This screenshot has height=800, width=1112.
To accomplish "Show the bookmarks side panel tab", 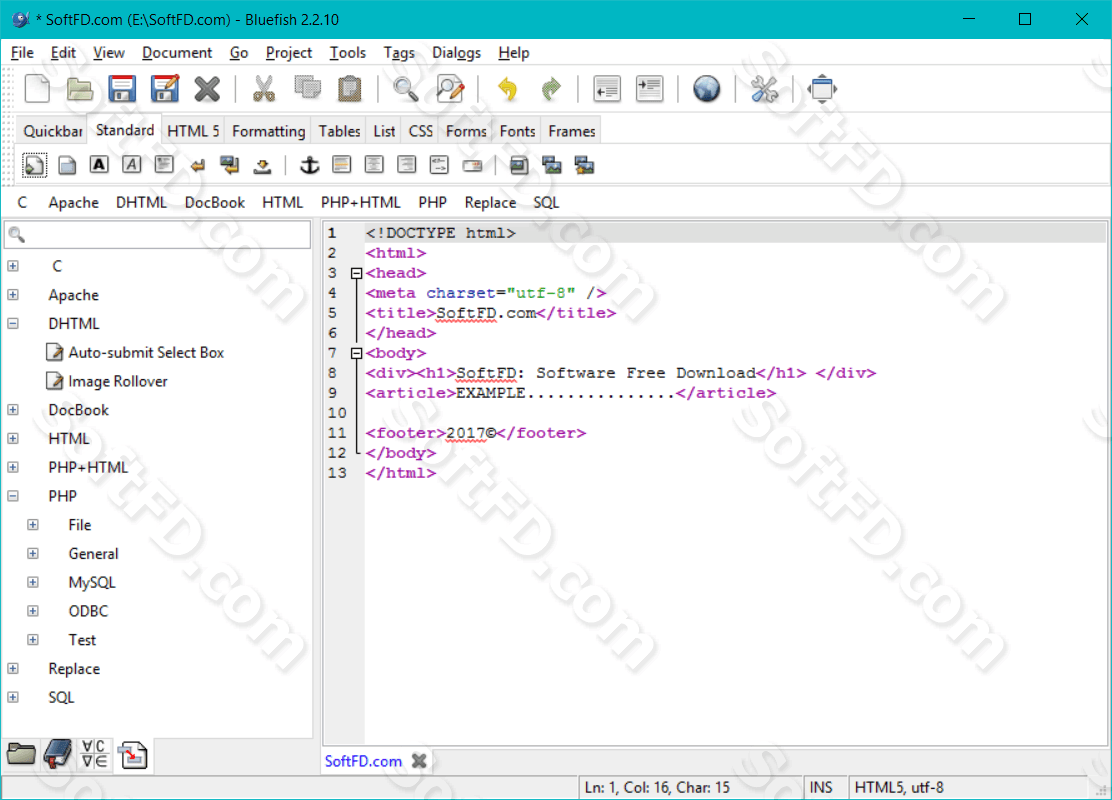I will tap(58, 754).
